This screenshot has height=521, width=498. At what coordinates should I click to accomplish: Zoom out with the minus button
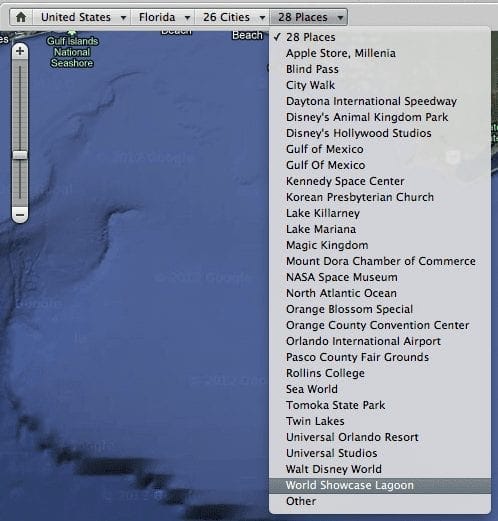(20, 215)
